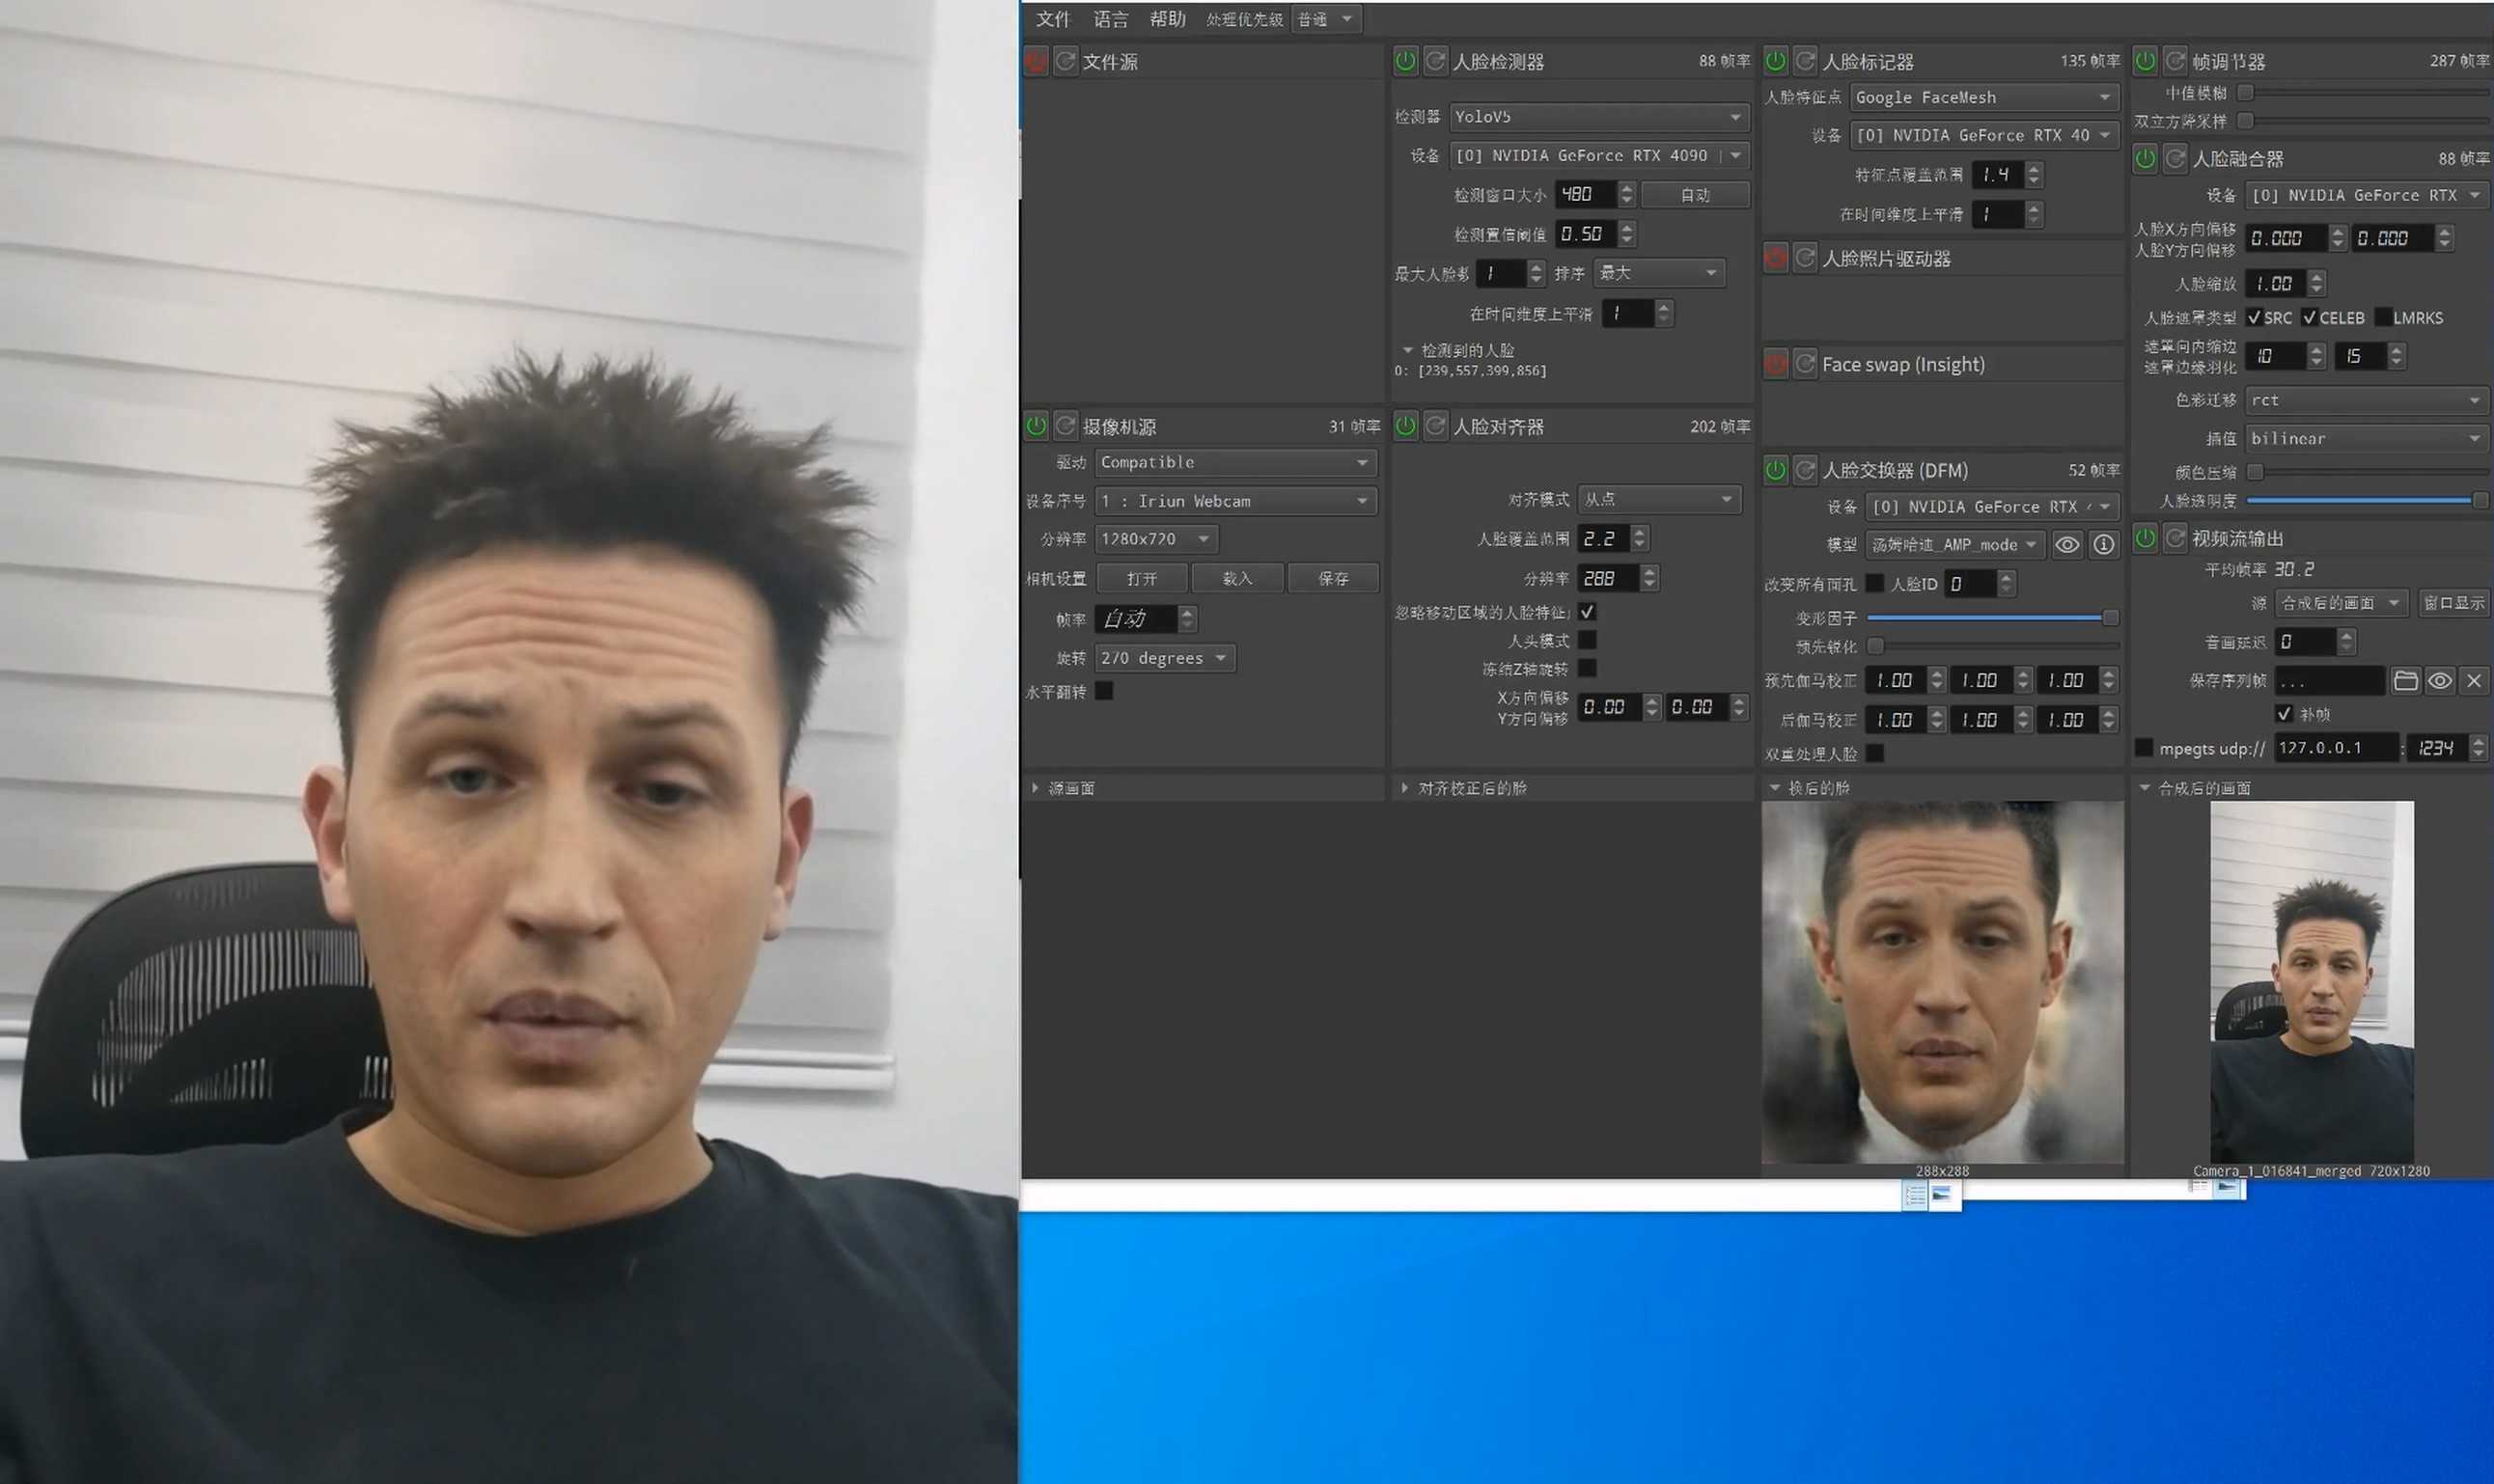Enable Face swap (Insight) power icon
Screen dimensions: 2494x1484
[1775, 364]
